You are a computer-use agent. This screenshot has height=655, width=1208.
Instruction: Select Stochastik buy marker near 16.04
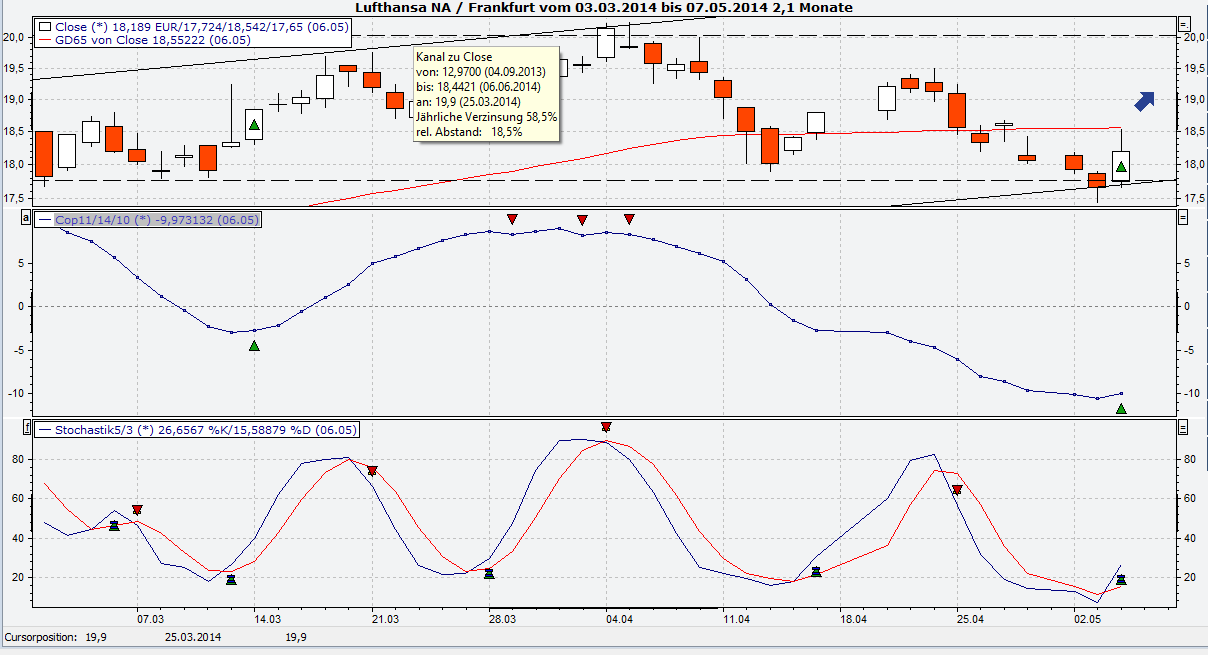pyautogui.click(x=816, y=571)
